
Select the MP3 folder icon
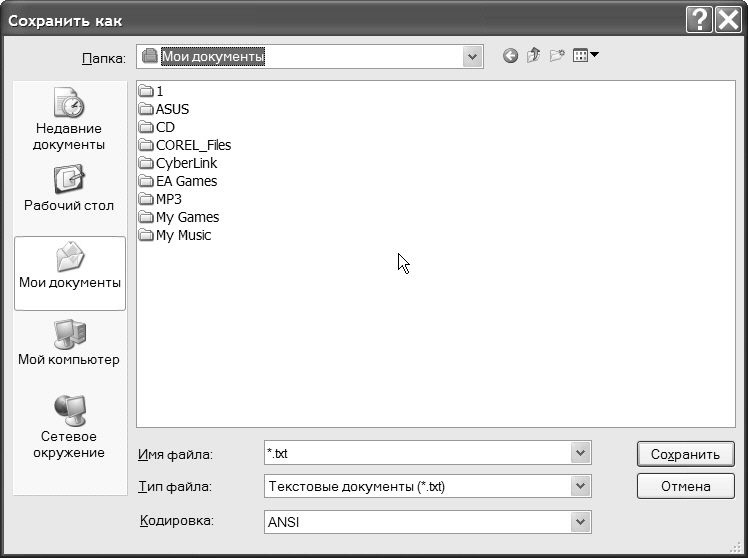coord(146,199)
